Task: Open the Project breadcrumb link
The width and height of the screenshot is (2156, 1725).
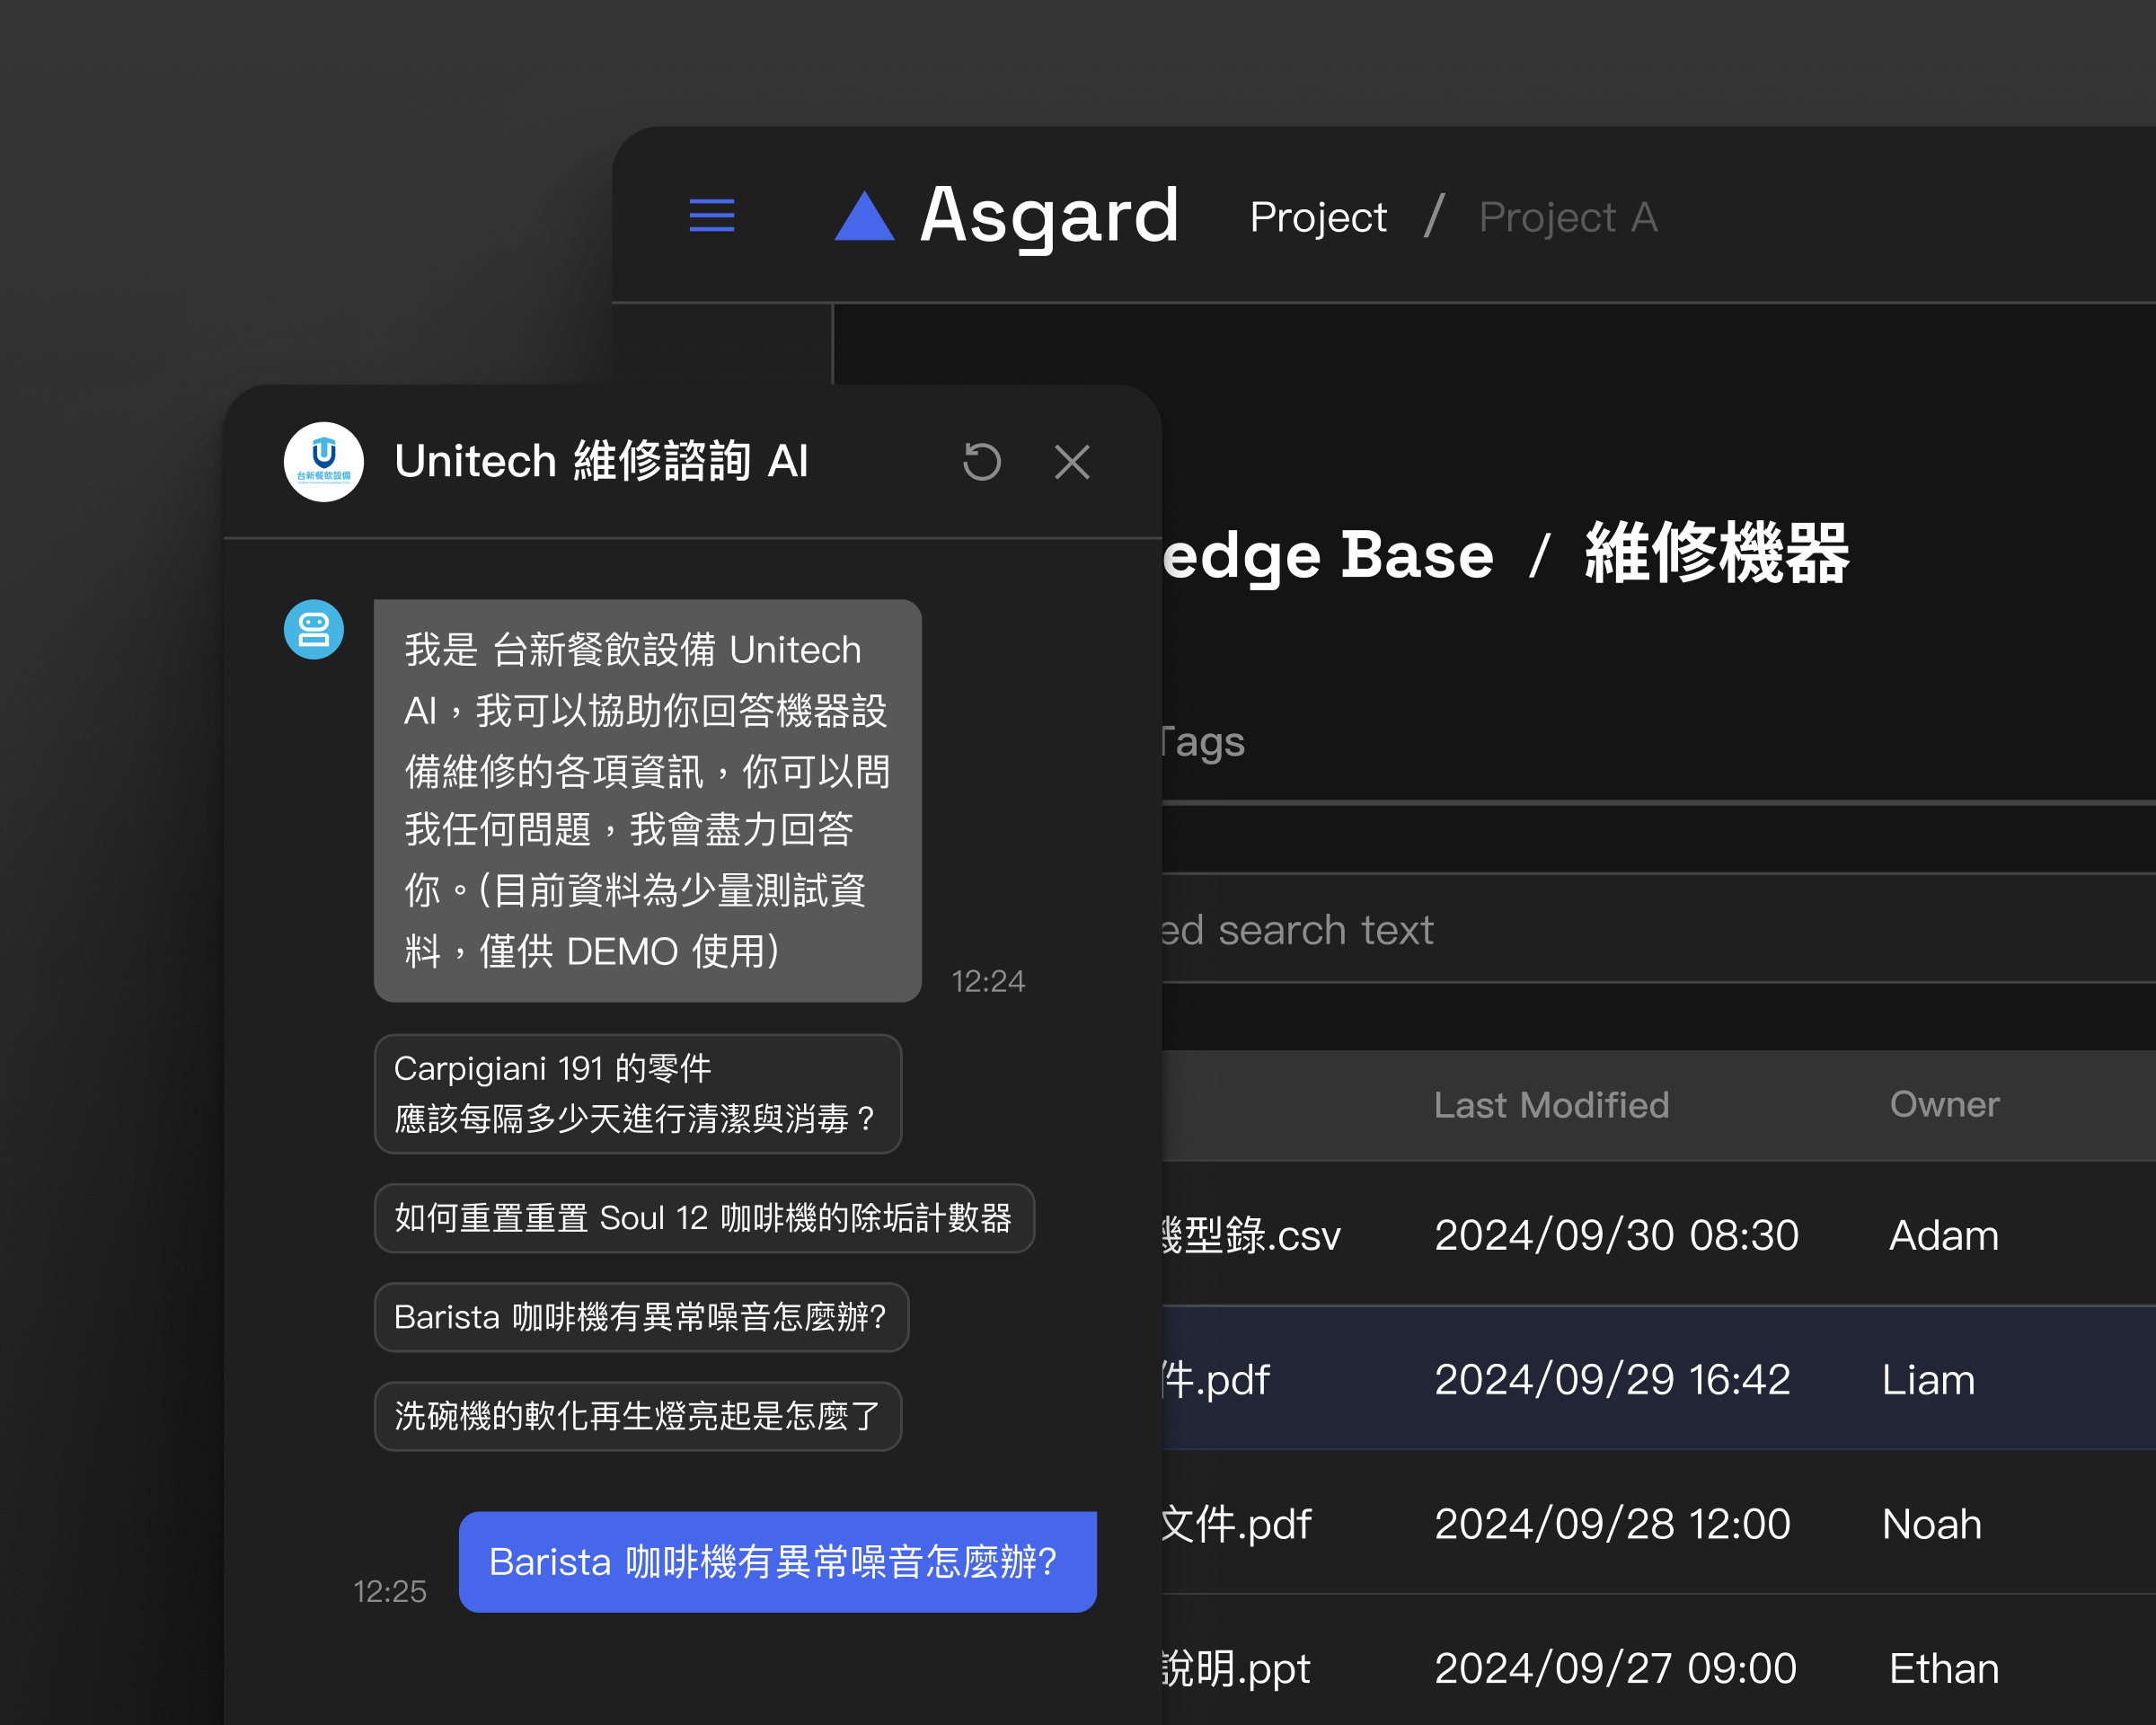Action: pos(1317,217)
